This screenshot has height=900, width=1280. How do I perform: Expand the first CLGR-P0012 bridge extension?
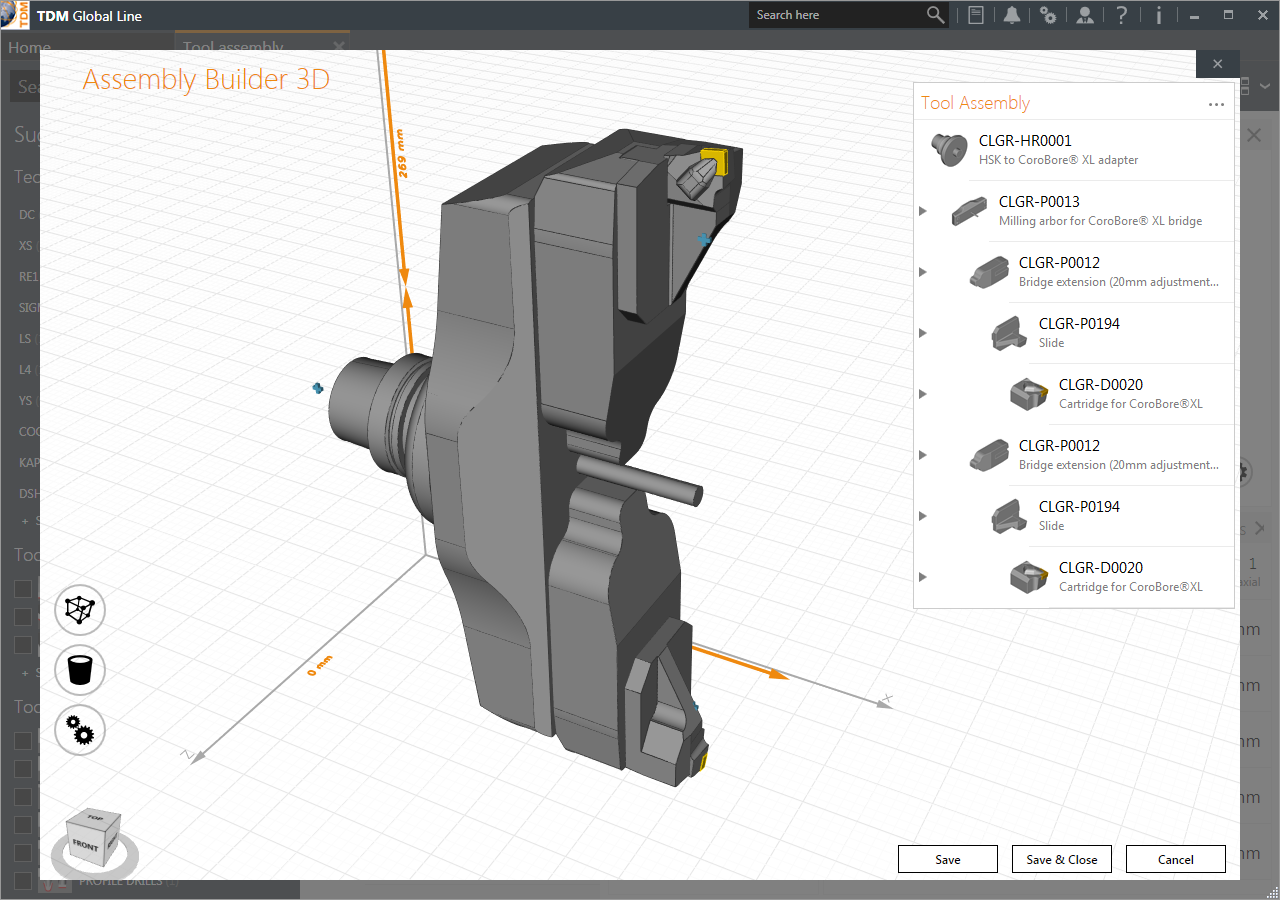tap(923, 272)
